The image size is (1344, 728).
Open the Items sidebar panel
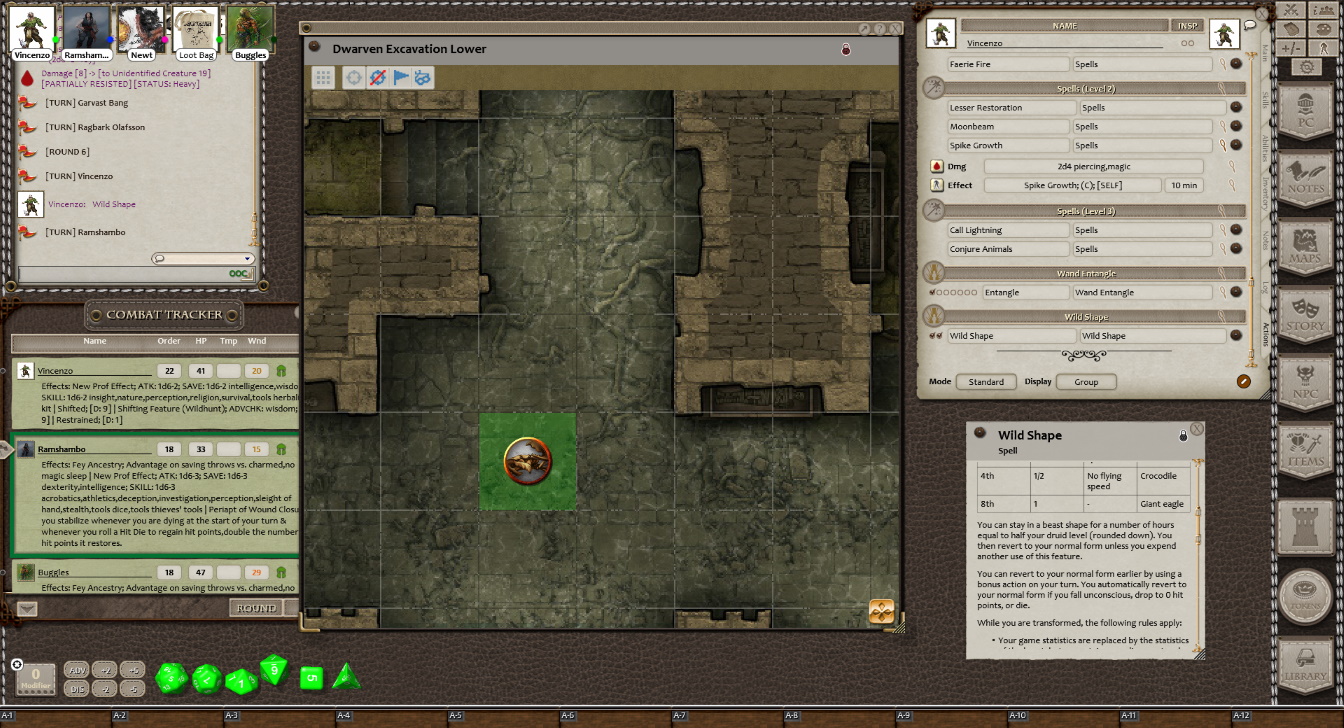pyautogui.click(x=1305, y=450)
